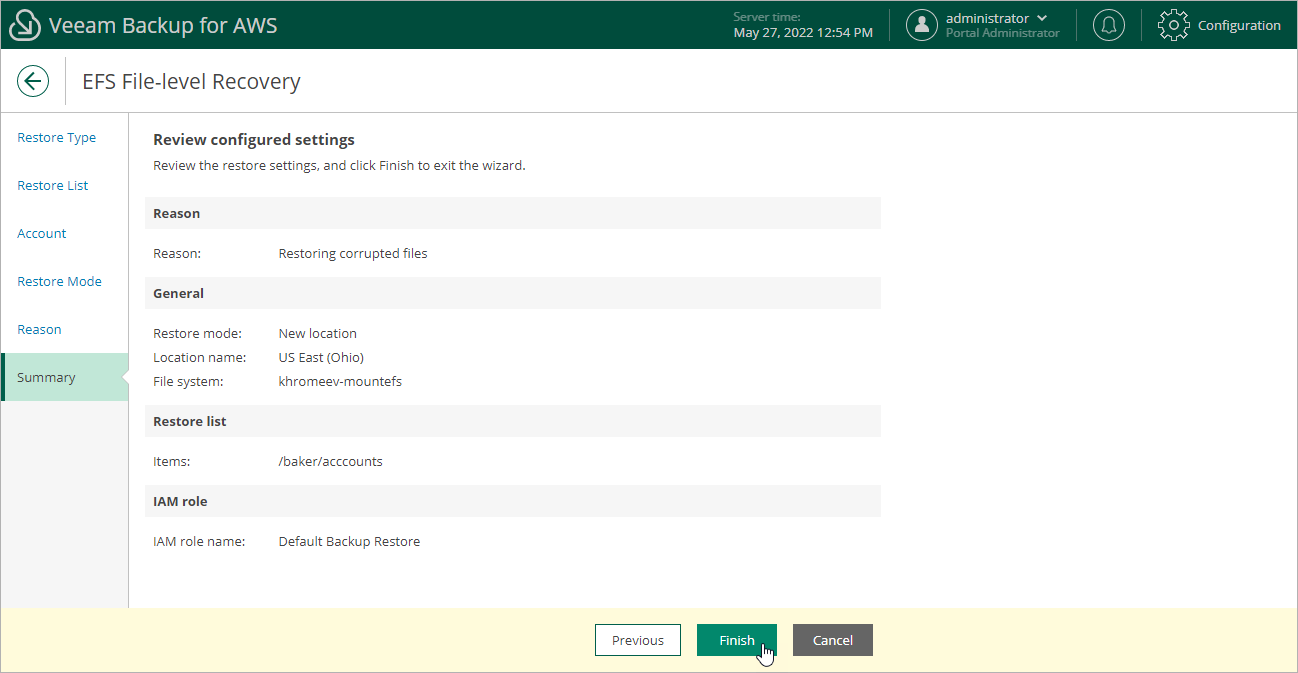Click Finish to complete the wizard
1298x673 pixels.
(736, 640)
